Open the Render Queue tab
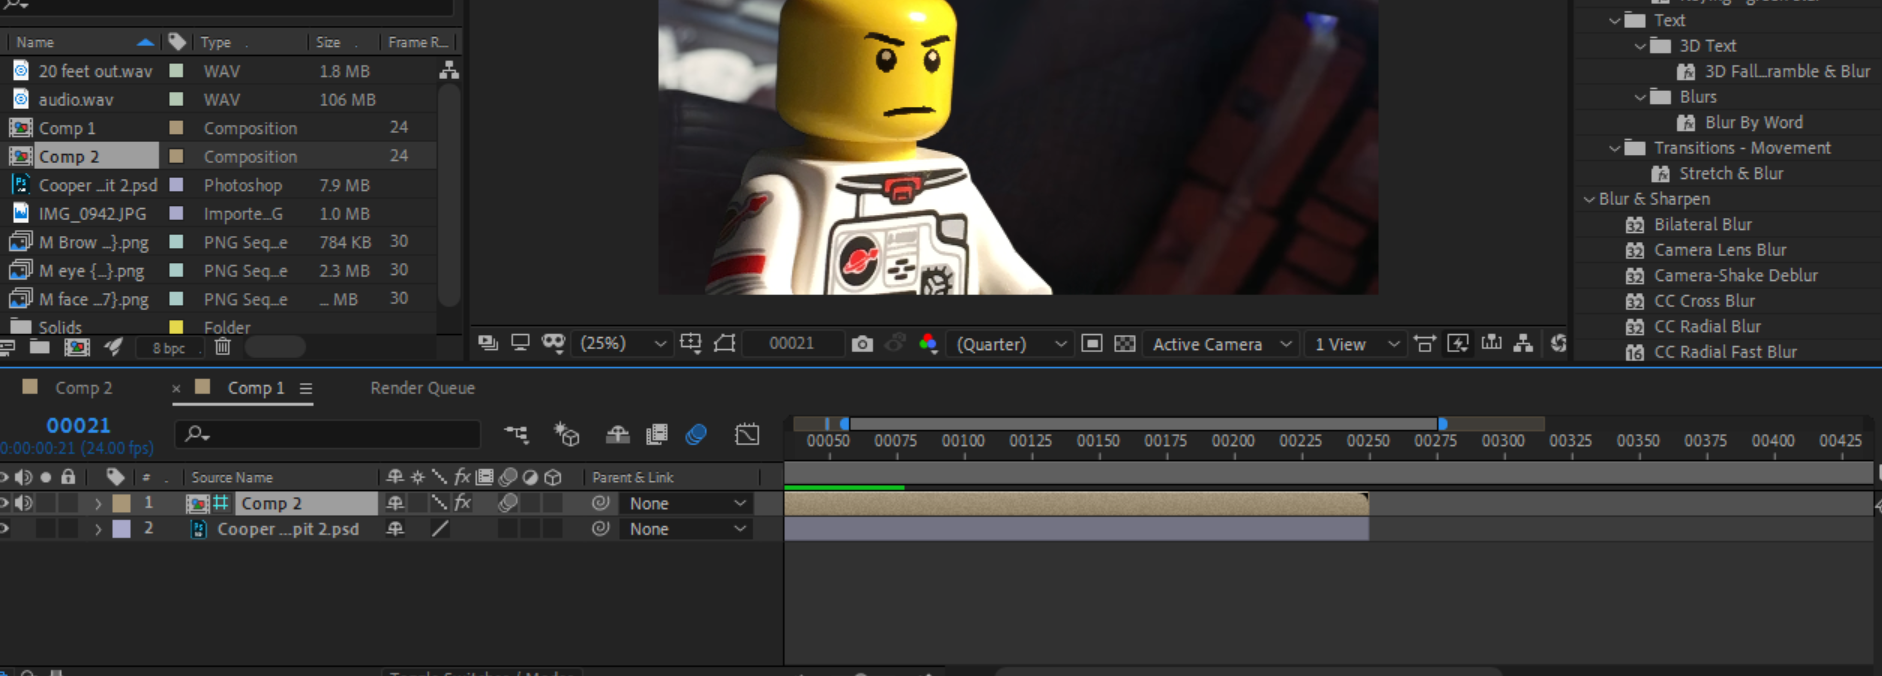The image size is (1882, 676). point(422,388)
